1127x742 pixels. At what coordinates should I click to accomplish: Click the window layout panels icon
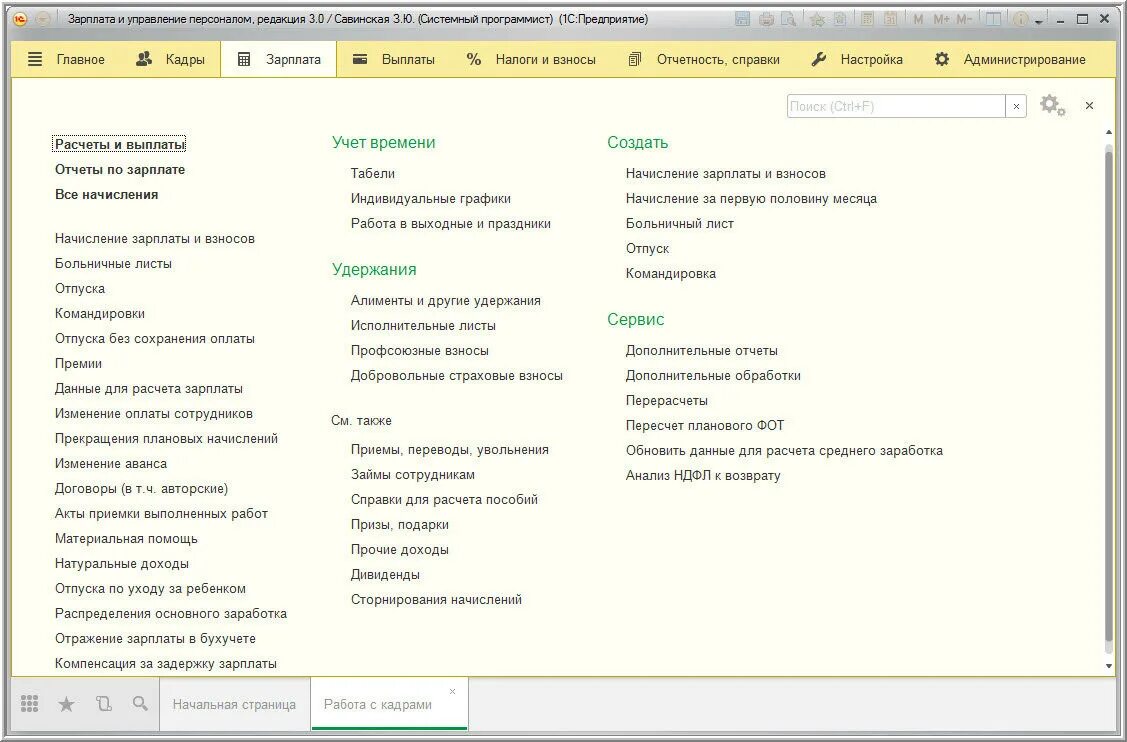(993, 19)
